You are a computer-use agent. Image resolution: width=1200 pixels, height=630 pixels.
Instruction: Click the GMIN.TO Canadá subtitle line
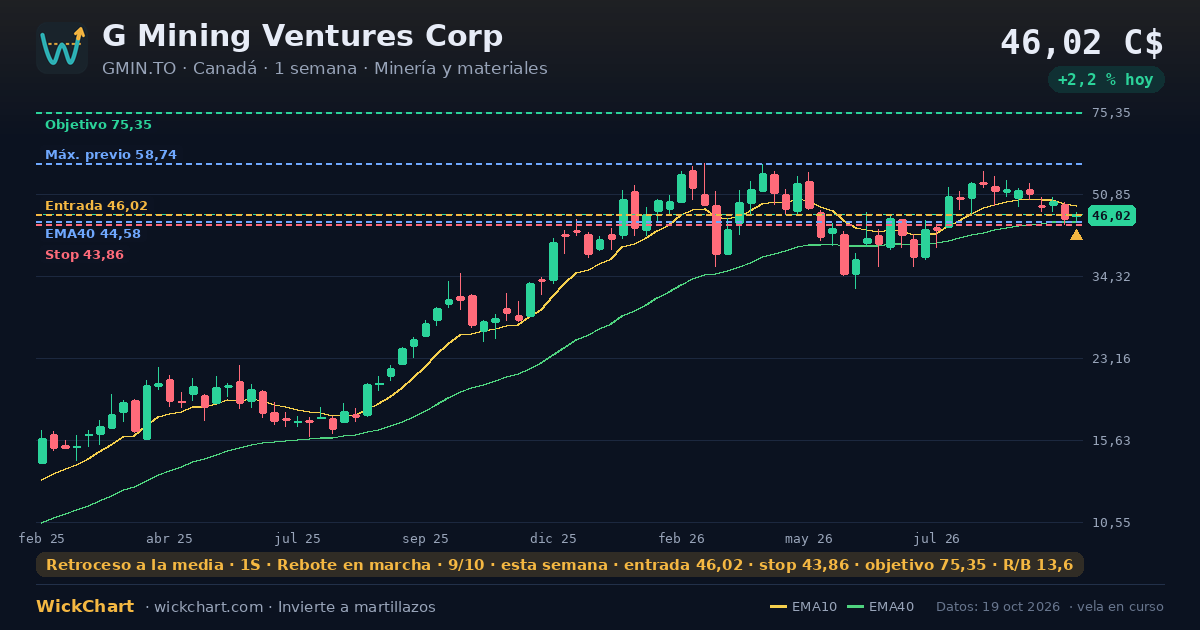click(x=325, y=68)
